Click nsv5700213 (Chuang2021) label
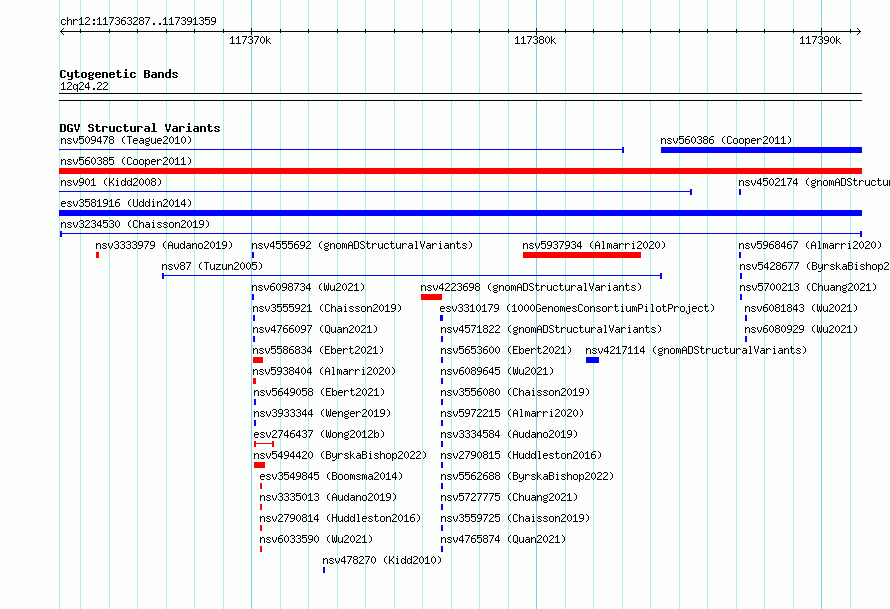The image size is (890, 609). 808,287
